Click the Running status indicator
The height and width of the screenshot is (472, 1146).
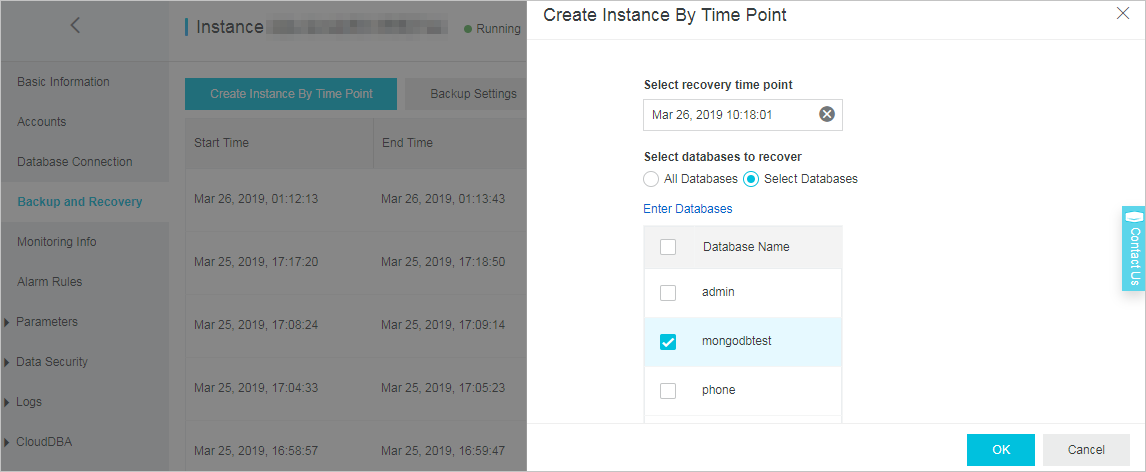click(x=493, y=29)
